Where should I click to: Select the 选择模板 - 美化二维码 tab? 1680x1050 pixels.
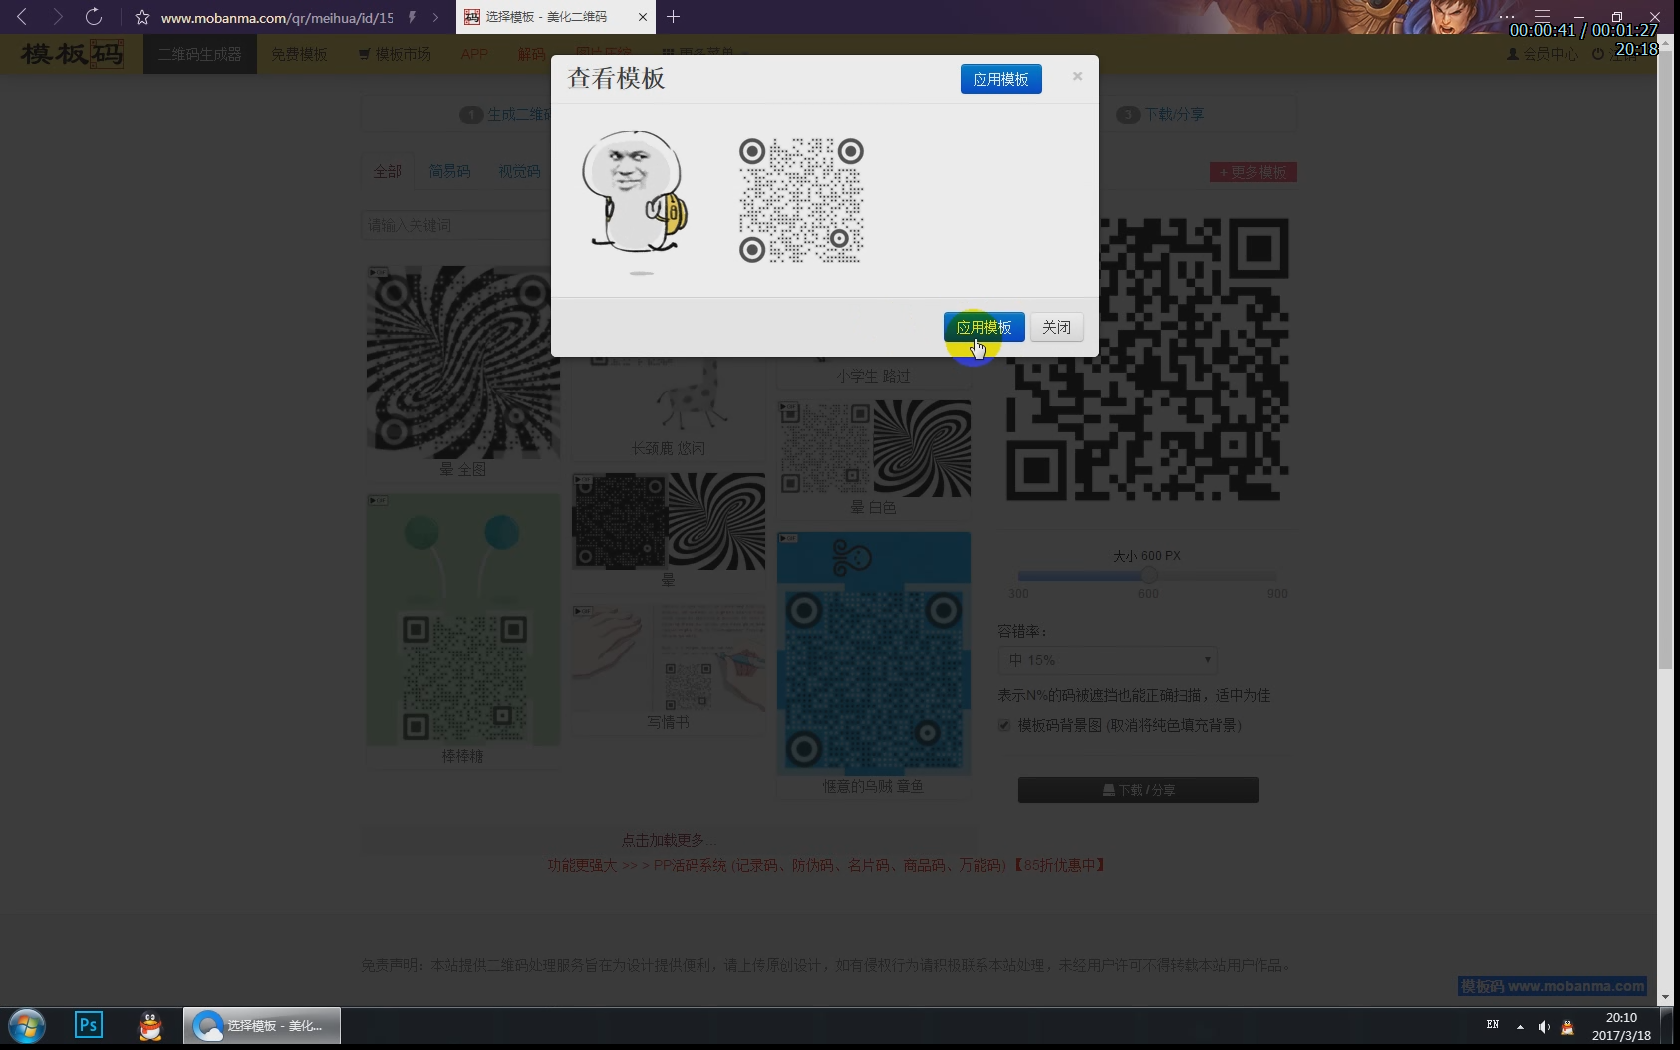(x=556, y=17)
